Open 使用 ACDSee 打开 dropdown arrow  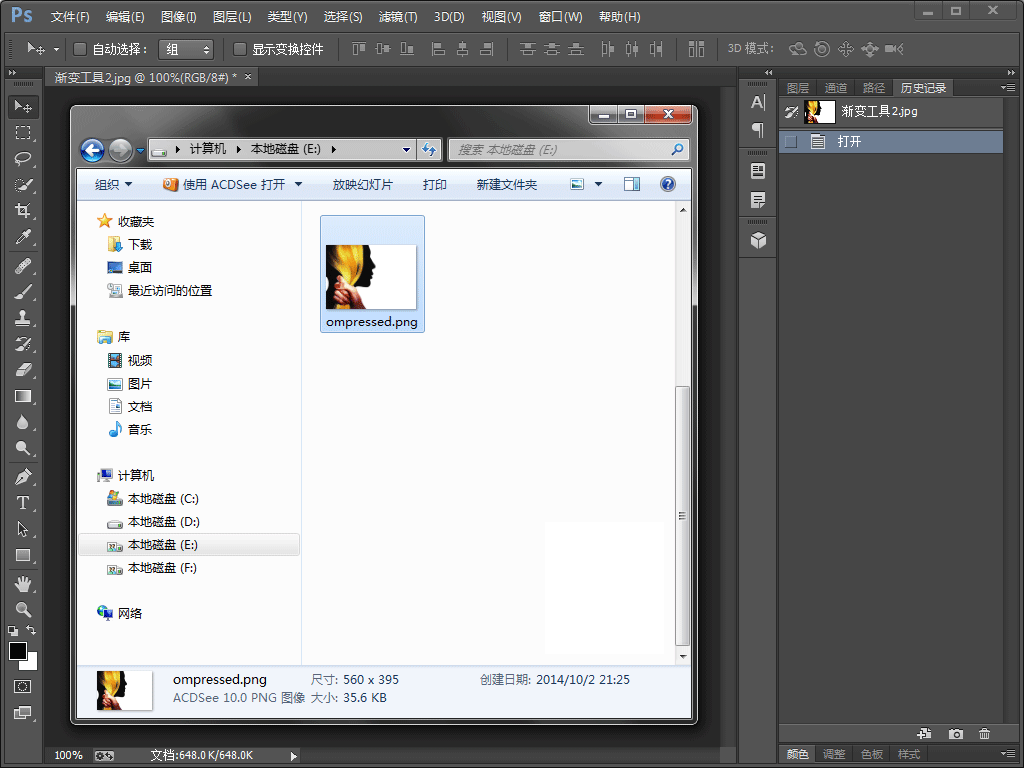click(x=298, y=185)
